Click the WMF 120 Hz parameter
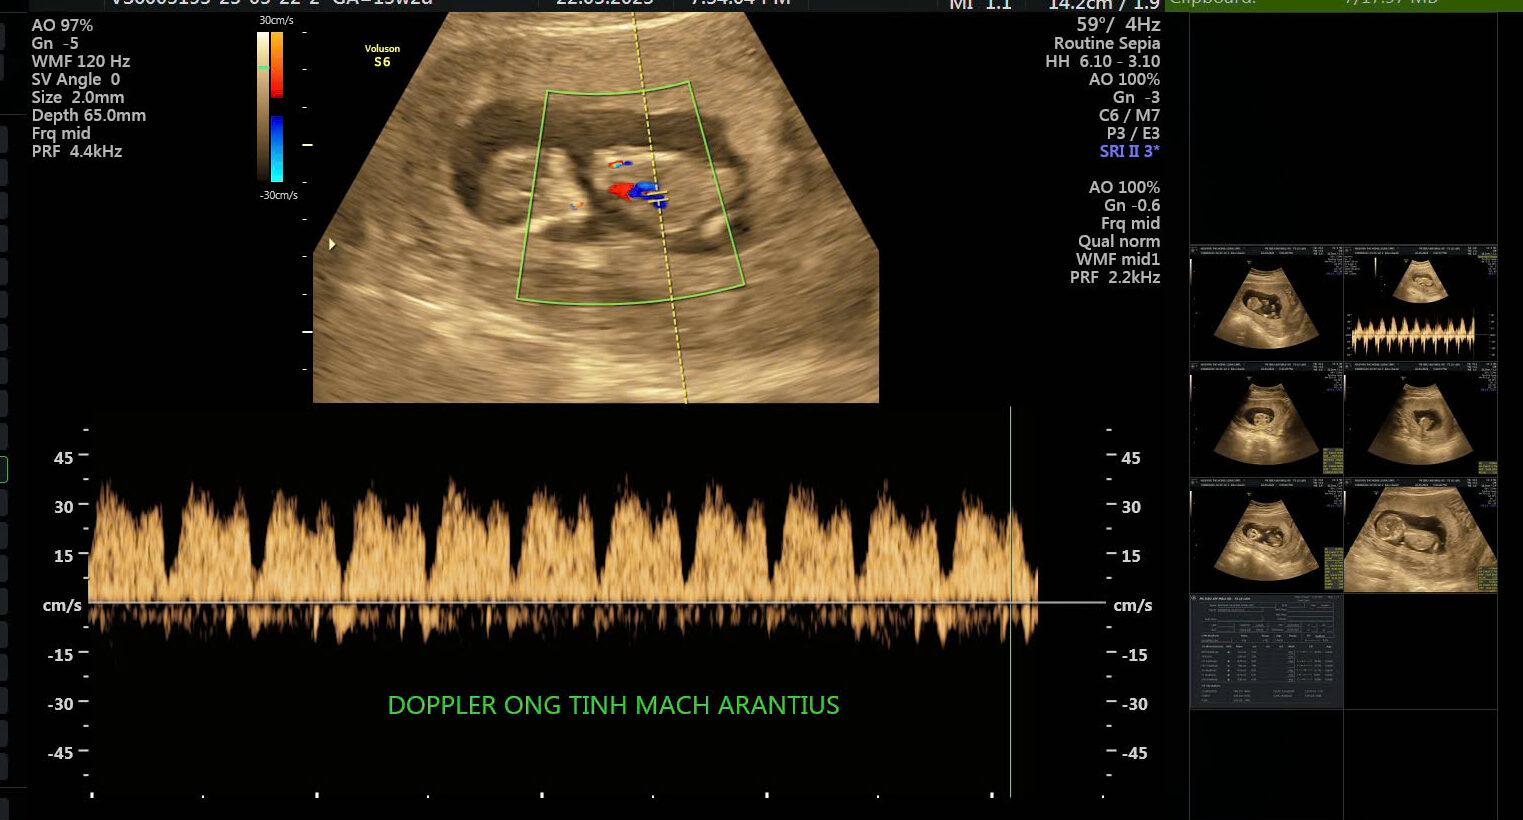Viewport: 1523px width, 820px height. tap(81, 61)
